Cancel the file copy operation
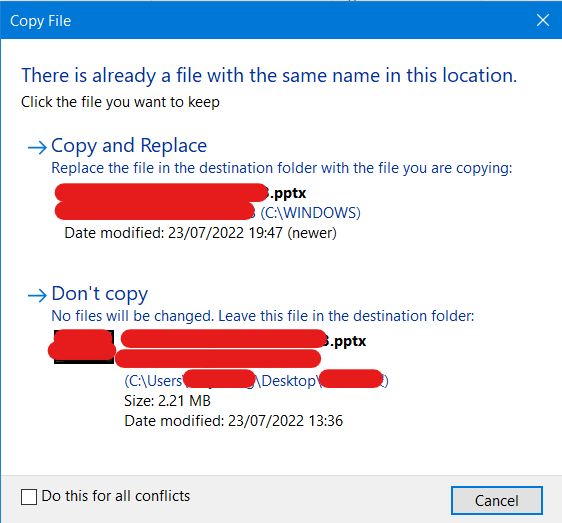562x523 pixels. 496,500
